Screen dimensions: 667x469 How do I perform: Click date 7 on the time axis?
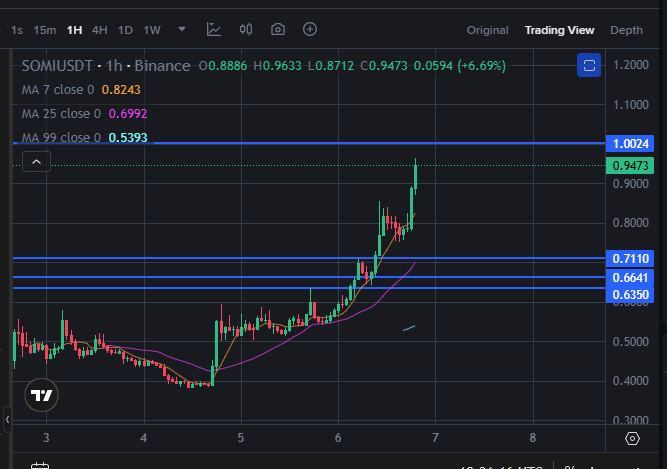(x=435, y=438)
